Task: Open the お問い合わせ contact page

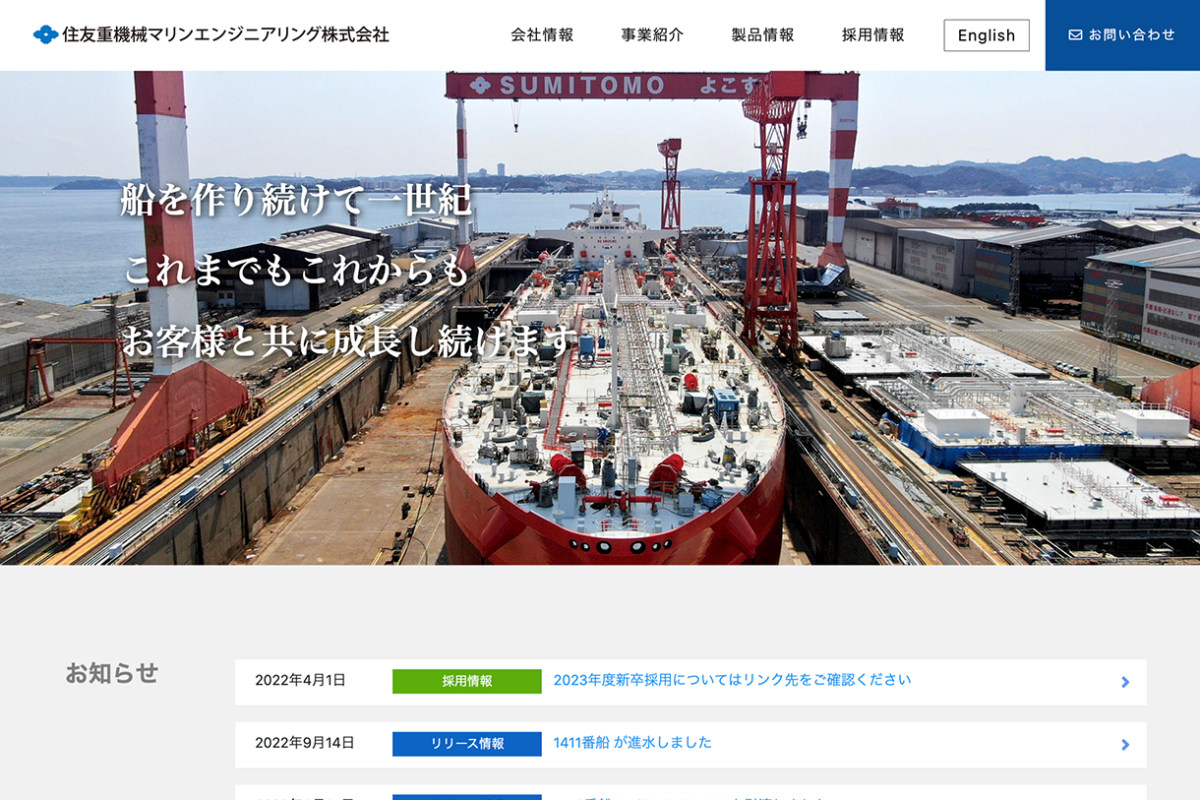Action: (x=1122, y=35)
